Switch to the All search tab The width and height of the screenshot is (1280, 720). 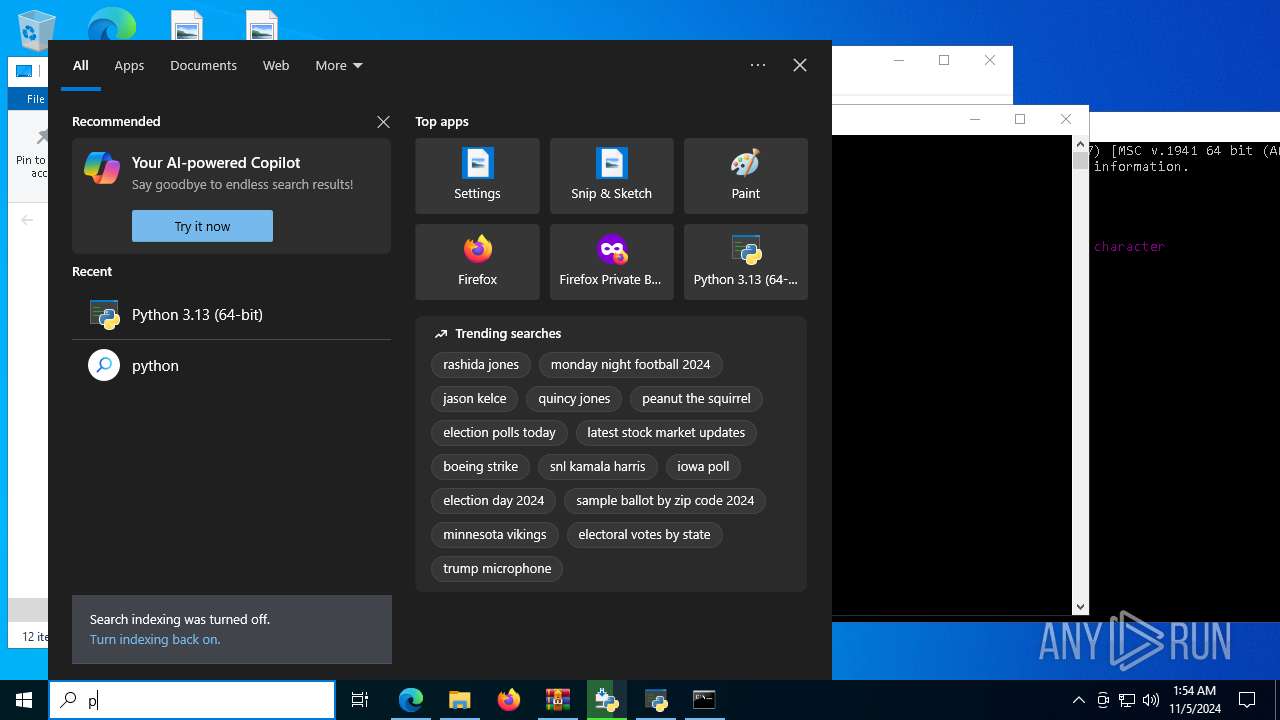point(81,65)
